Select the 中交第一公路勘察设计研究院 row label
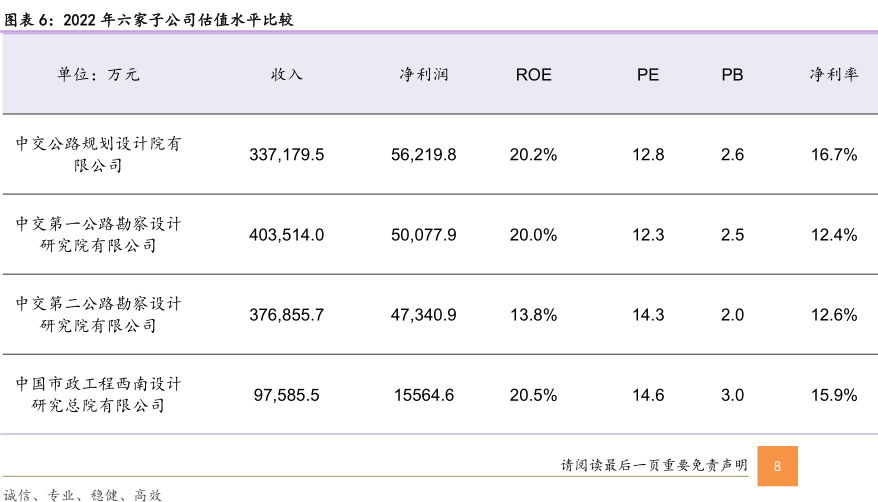 click(x=98, y=234)
